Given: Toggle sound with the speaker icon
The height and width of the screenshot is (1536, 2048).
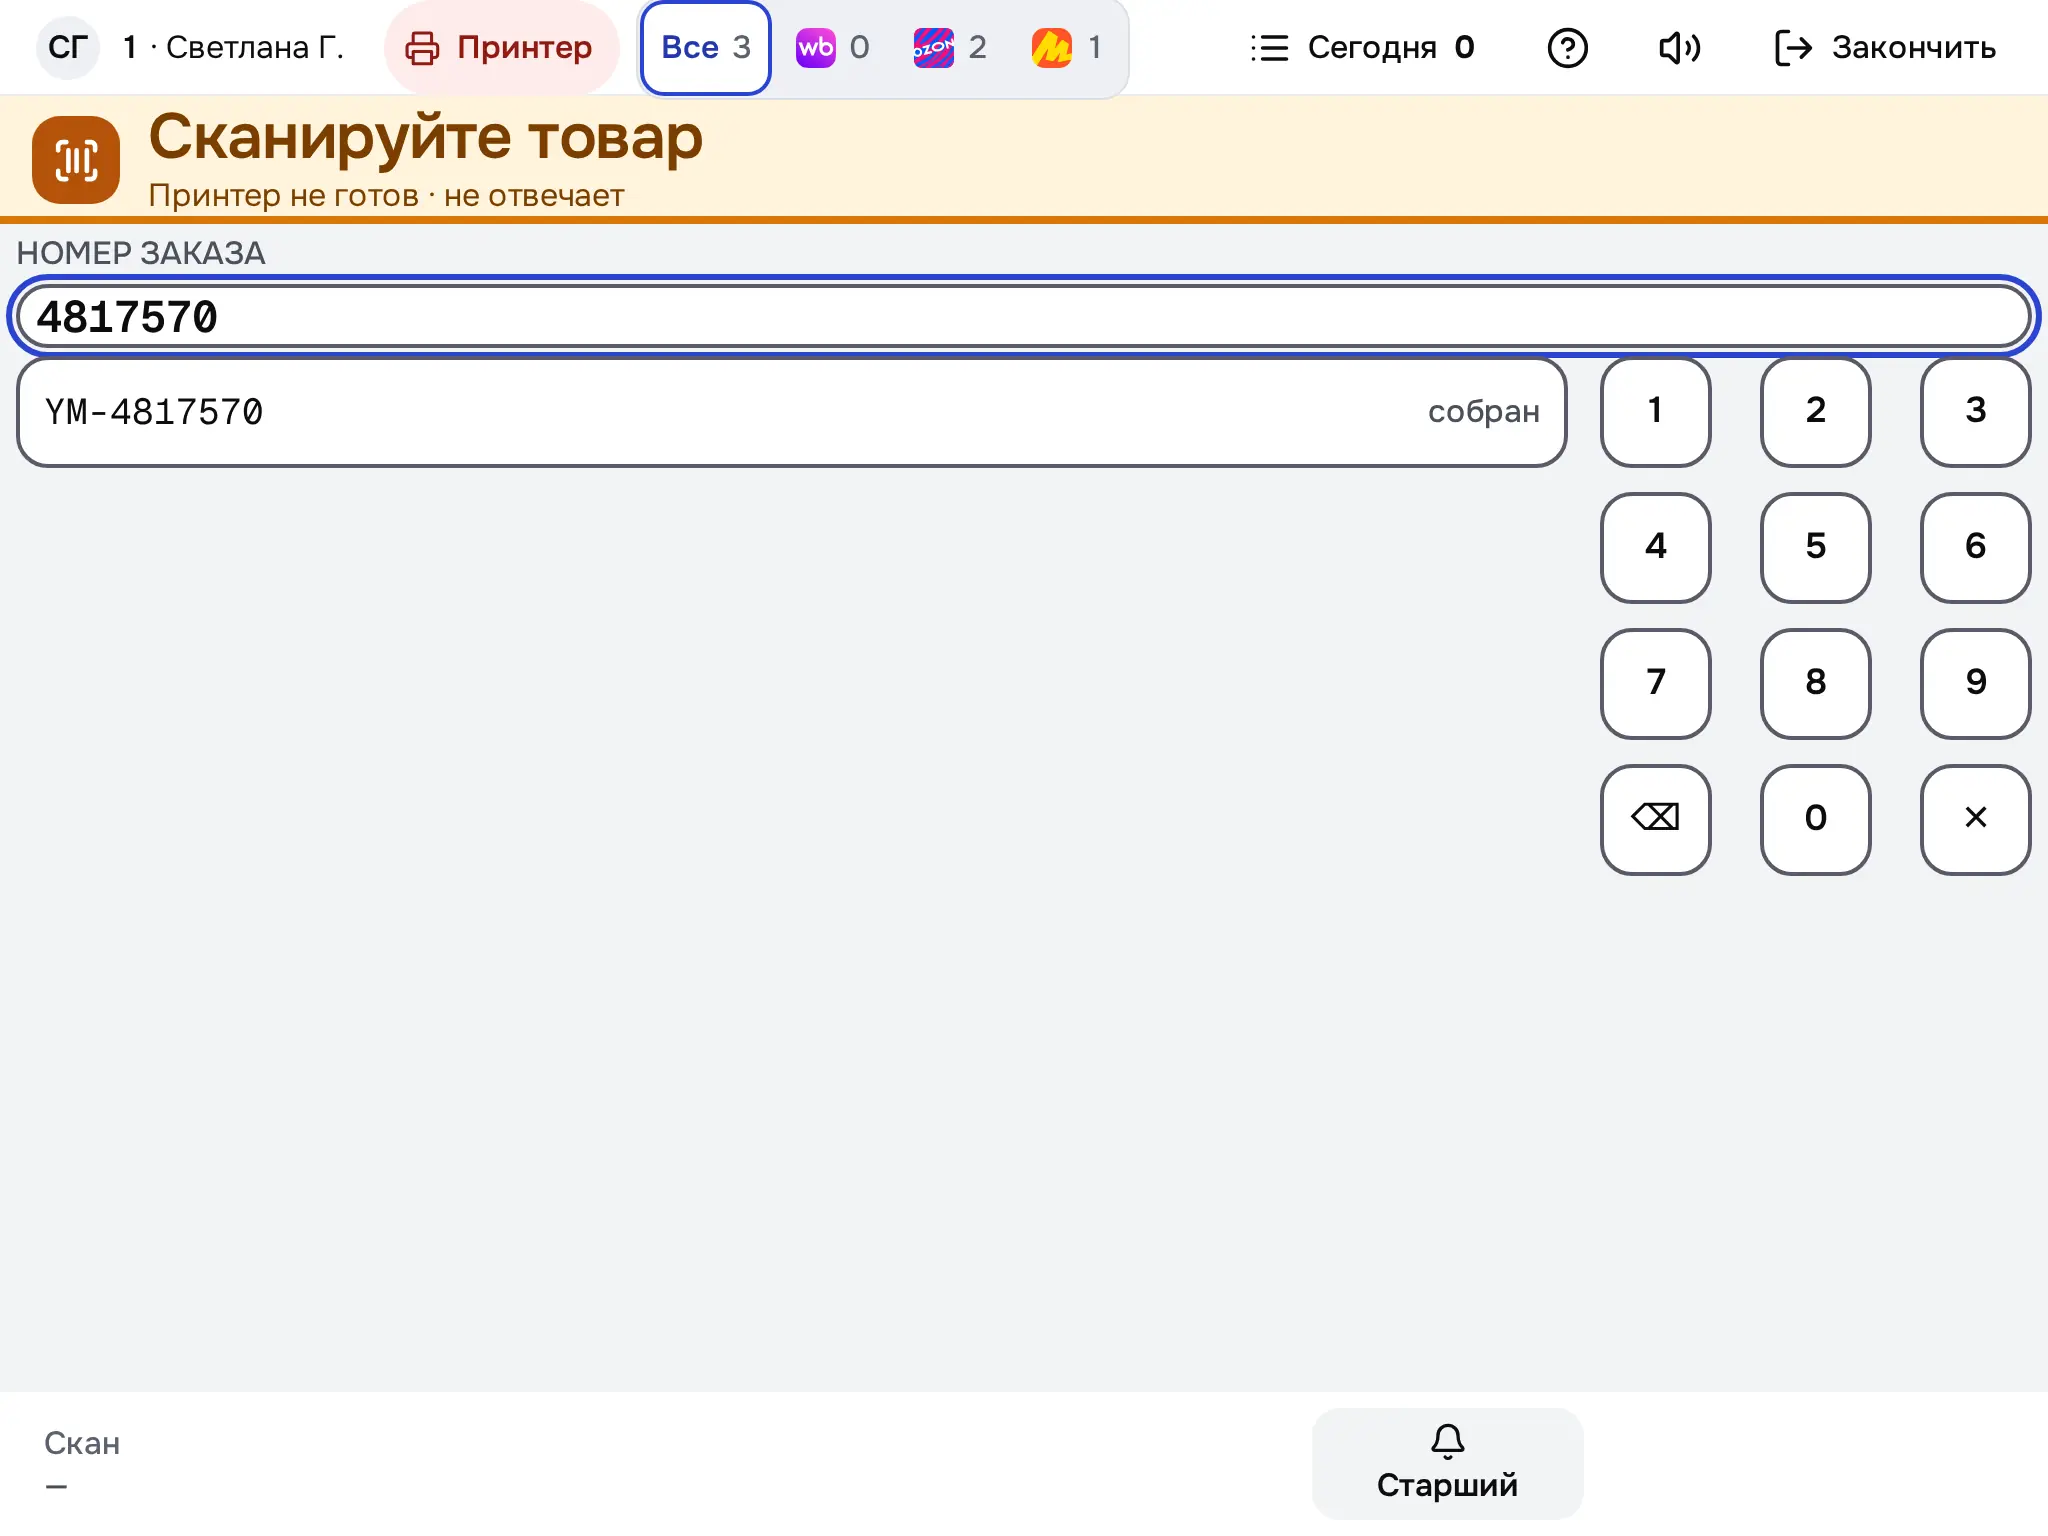Looking at the screenshot, I should 1679,48.
